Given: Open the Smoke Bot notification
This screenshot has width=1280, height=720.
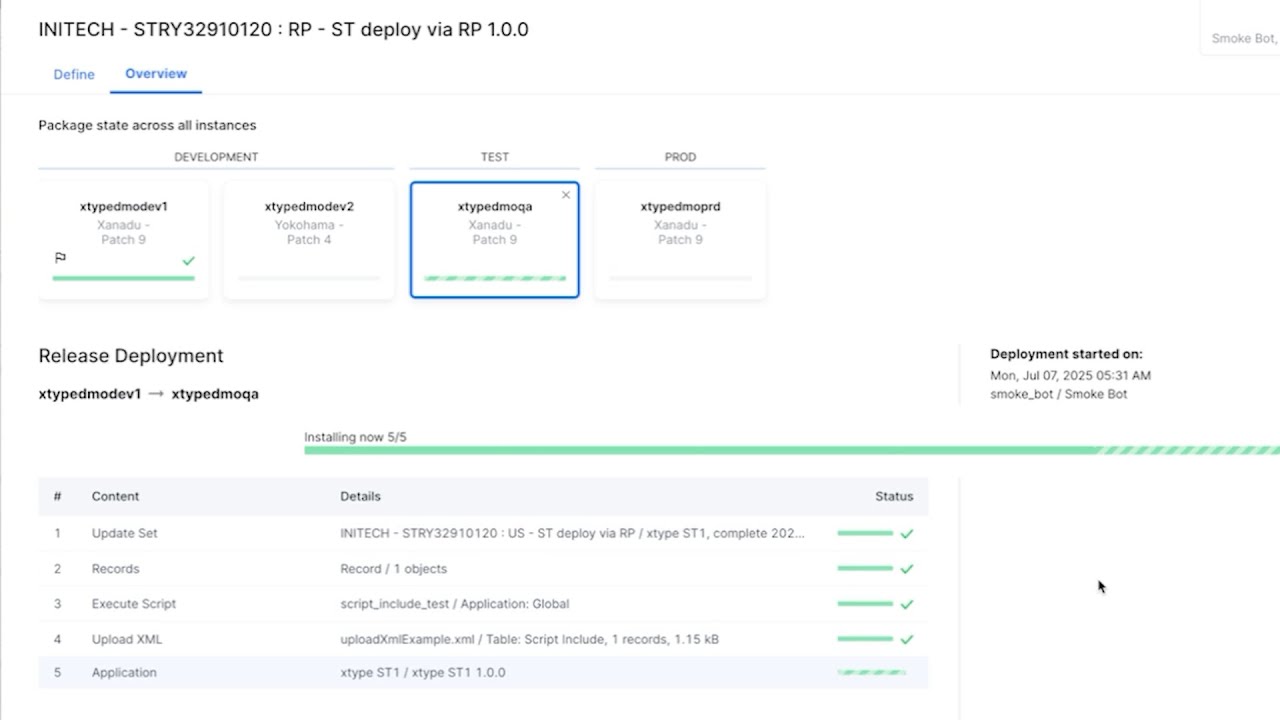Looking at the screenshot, I should tap(1243, 38).
